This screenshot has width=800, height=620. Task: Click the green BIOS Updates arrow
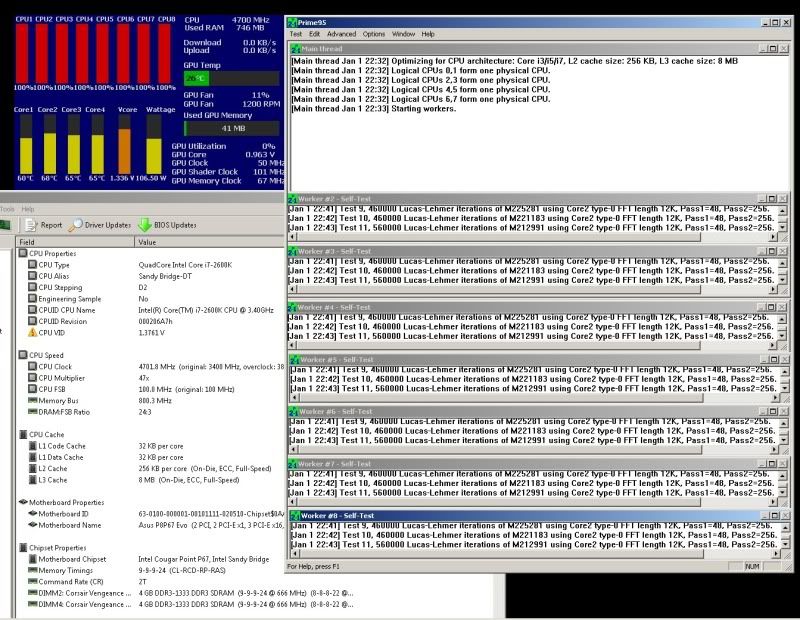145,225
